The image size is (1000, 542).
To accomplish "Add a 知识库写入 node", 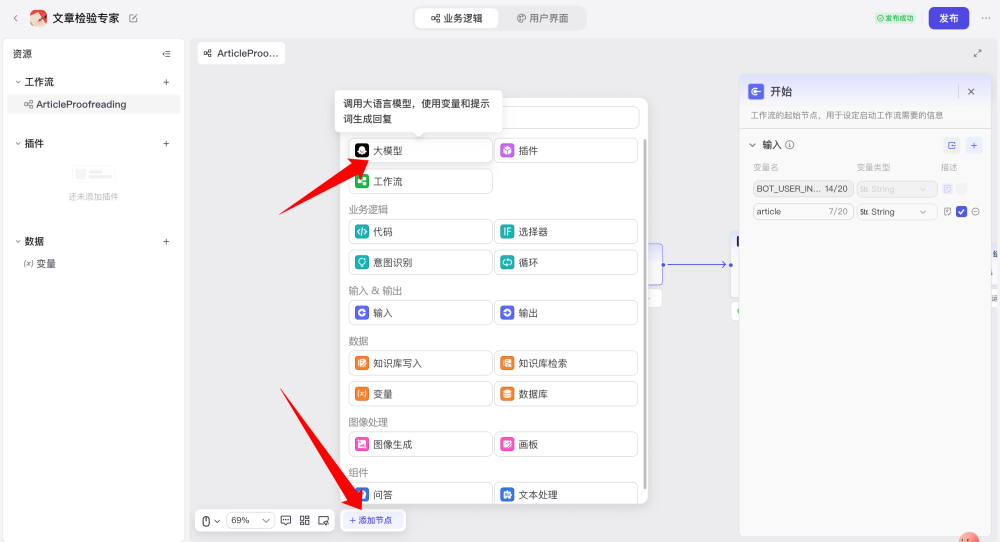I will pos(420,363).
